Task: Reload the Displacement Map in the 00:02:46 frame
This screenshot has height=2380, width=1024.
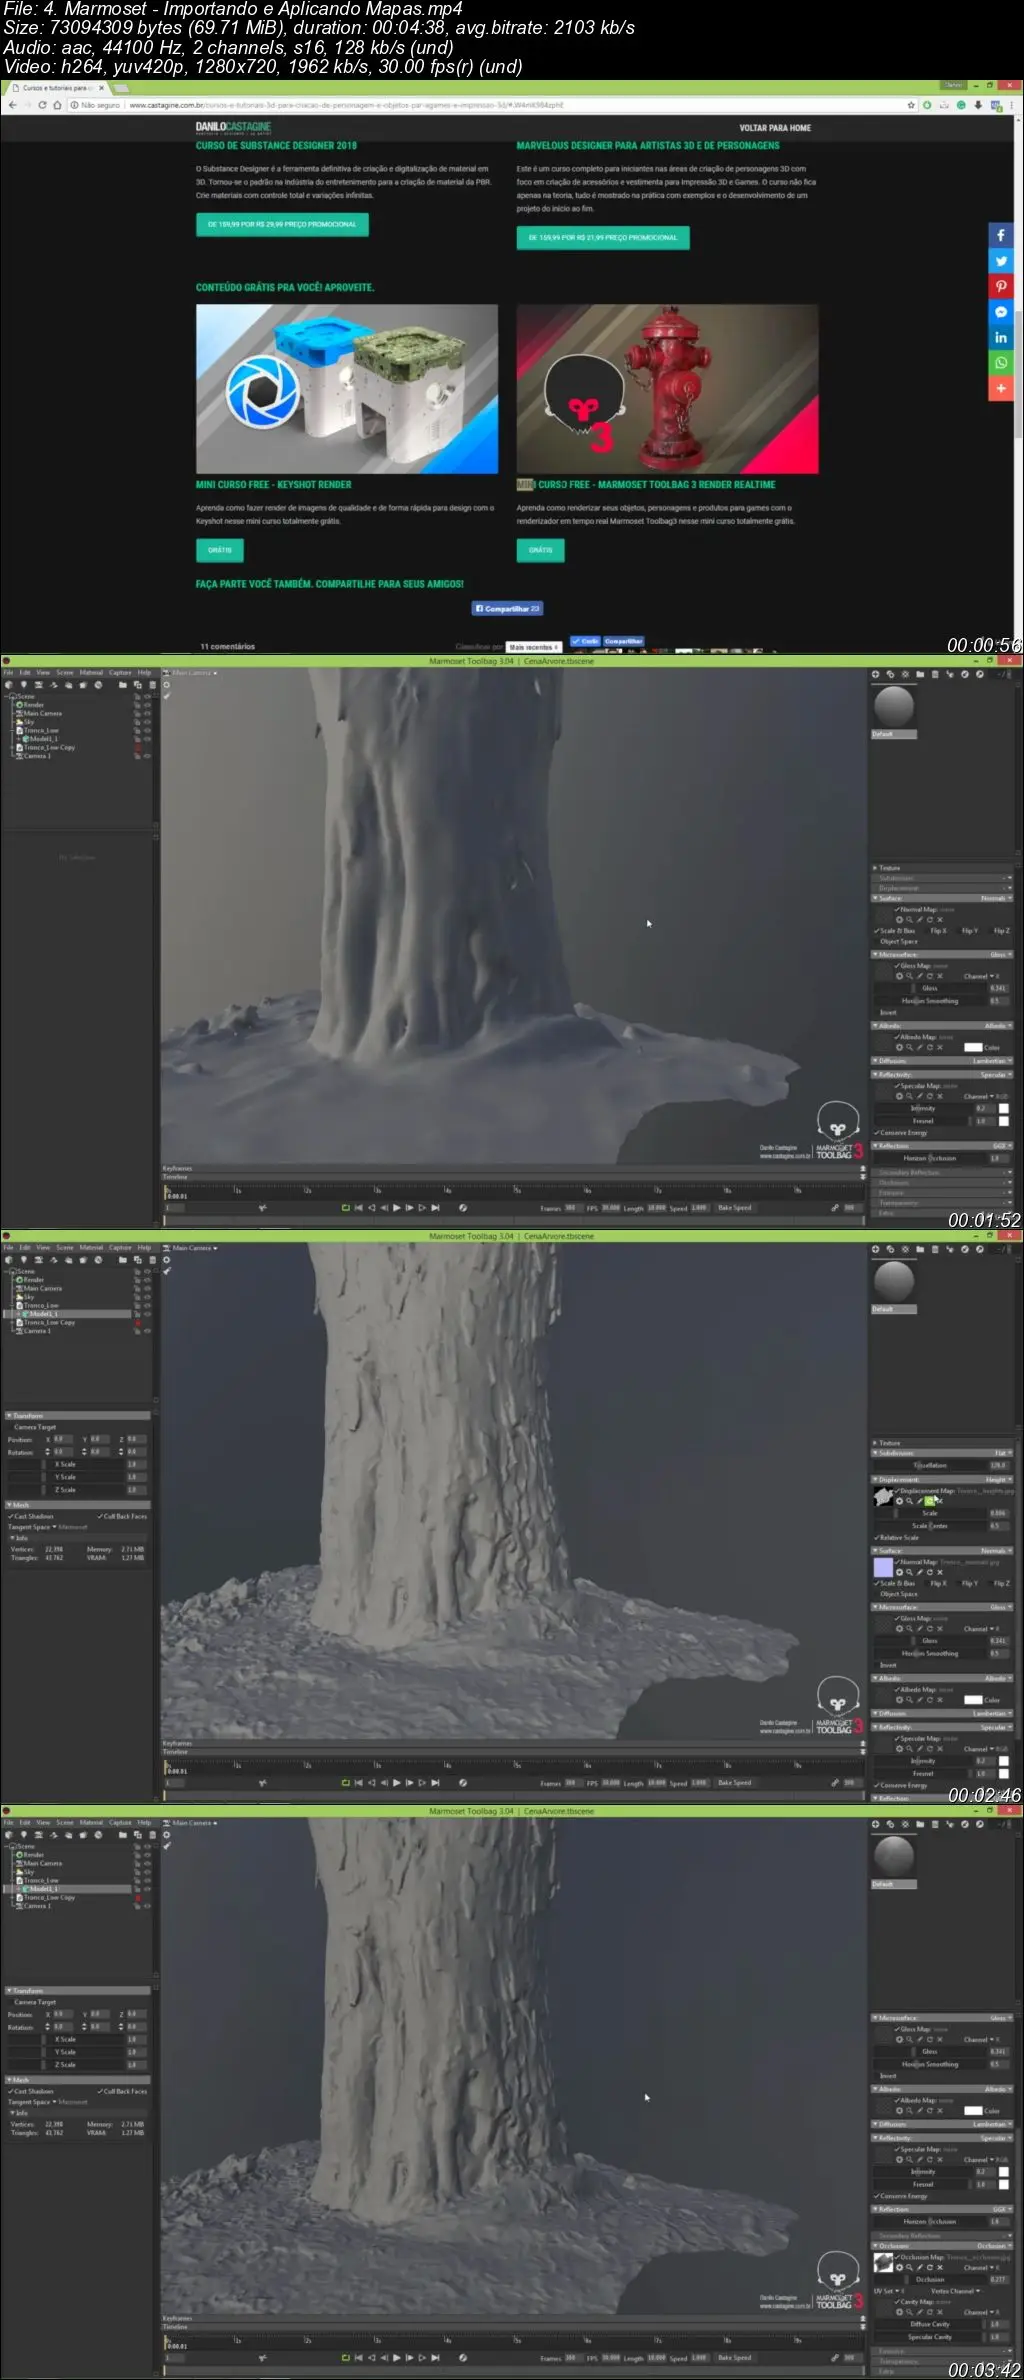Action: [929, 1501]
